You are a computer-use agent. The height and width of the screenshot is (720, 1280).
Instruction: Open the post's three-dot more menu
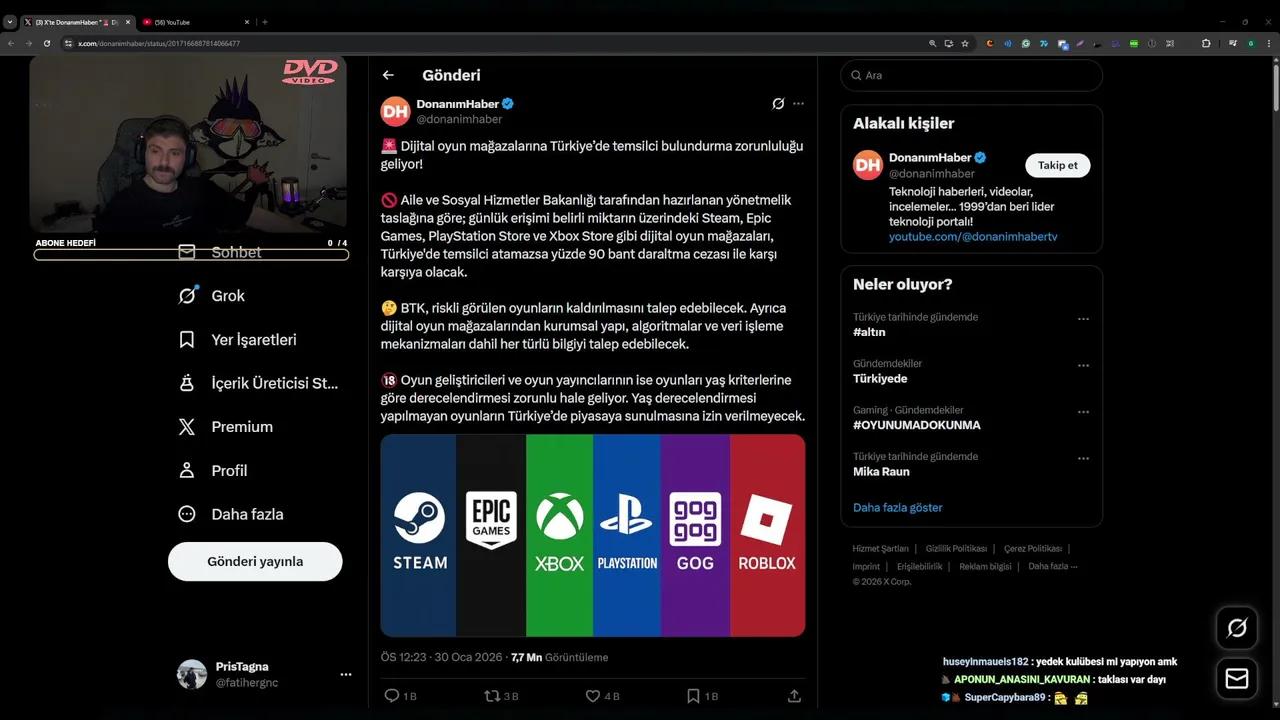coord(798,104)
